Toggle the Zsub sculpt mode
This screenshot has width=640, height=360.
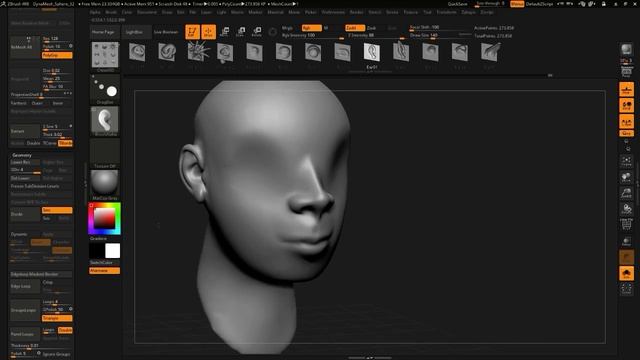tap(371, 28)
